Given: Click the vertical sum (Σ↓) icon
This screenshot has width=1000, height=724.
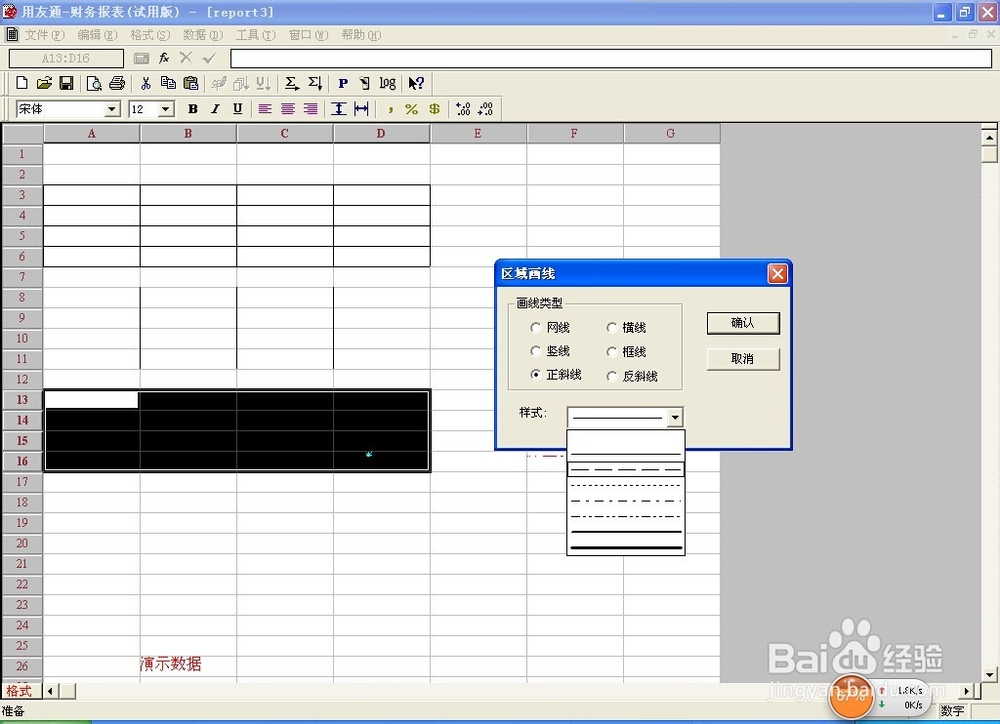Looking at the screenshot, I should pos(314,83).
